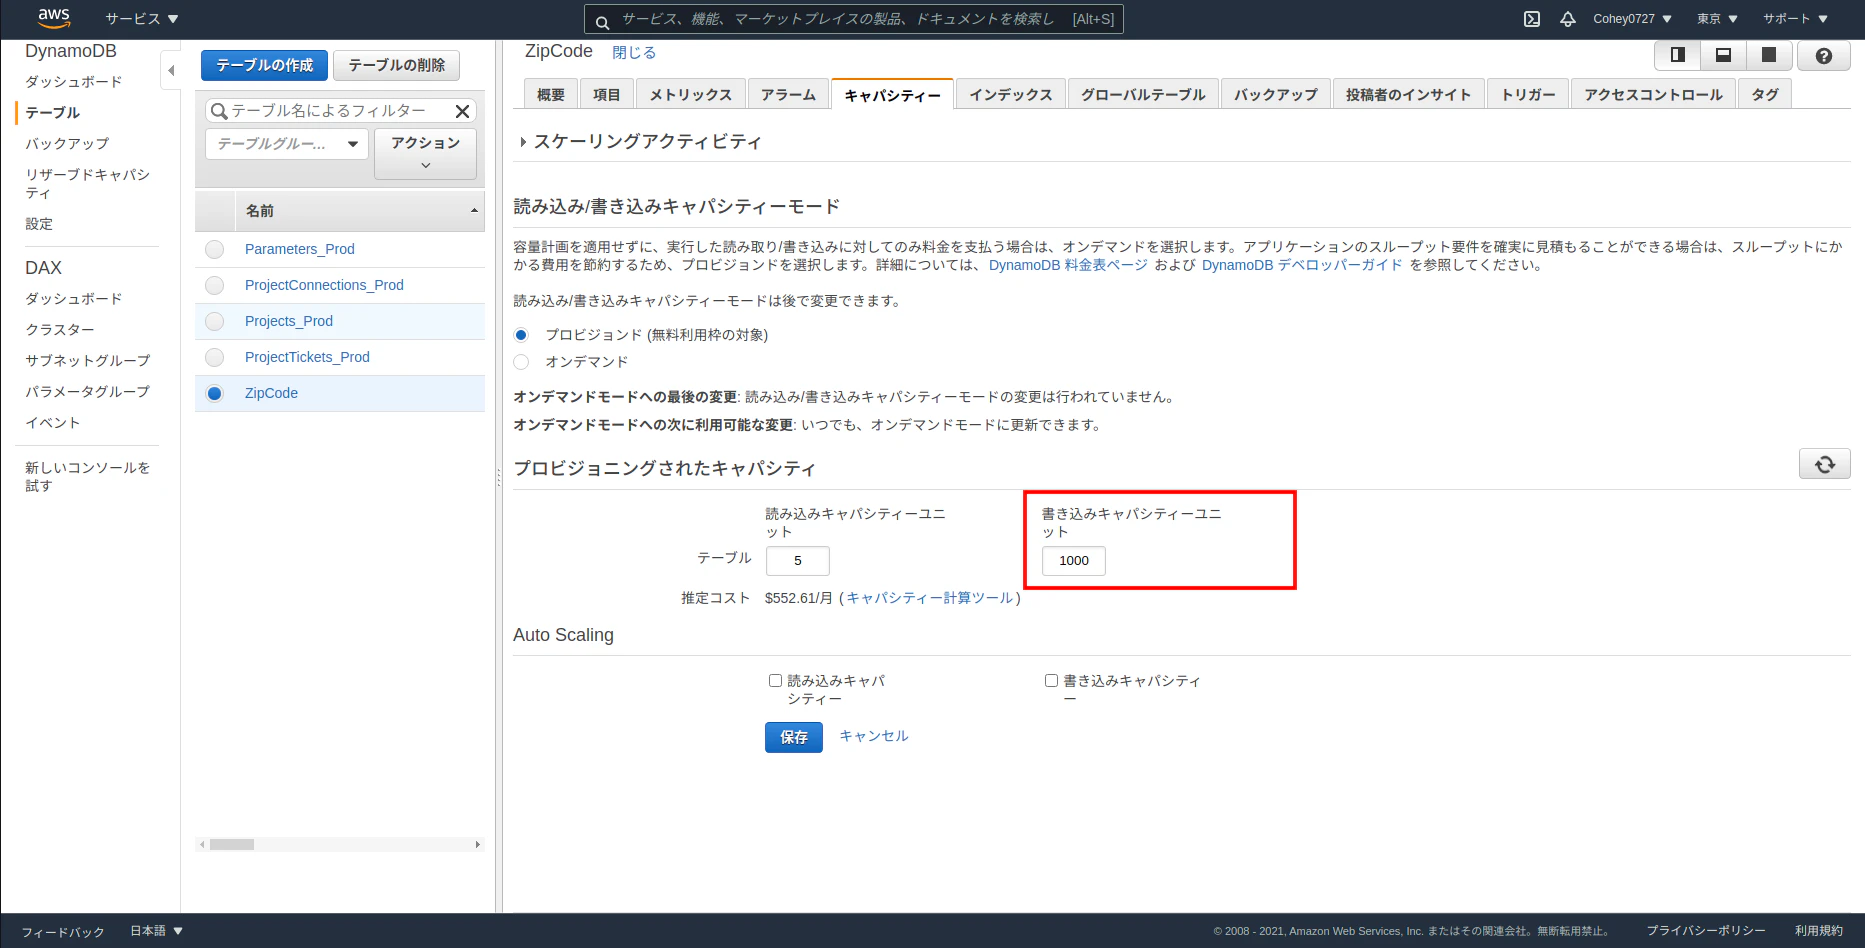The image size is (1865, 948).
Task: Launch the CloudShell terminal icon
Action: [x=1532, y=19]
